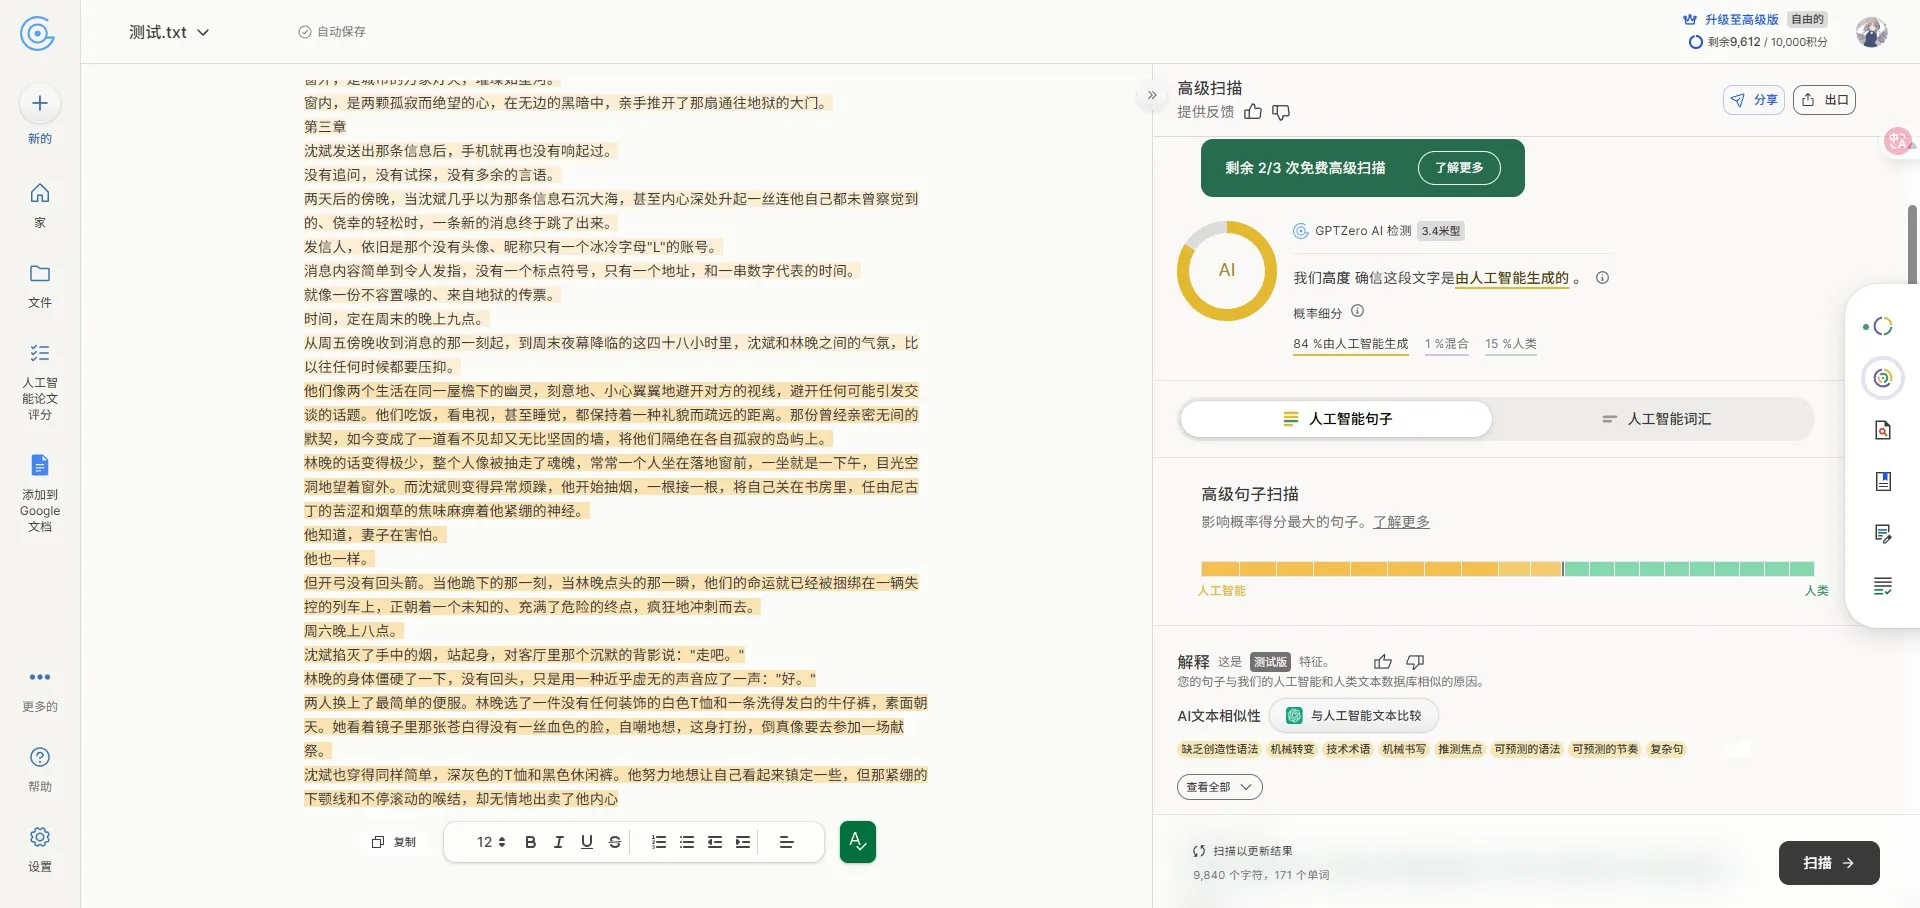
Task: Click the green spell check icon
Action: point(857,842)
